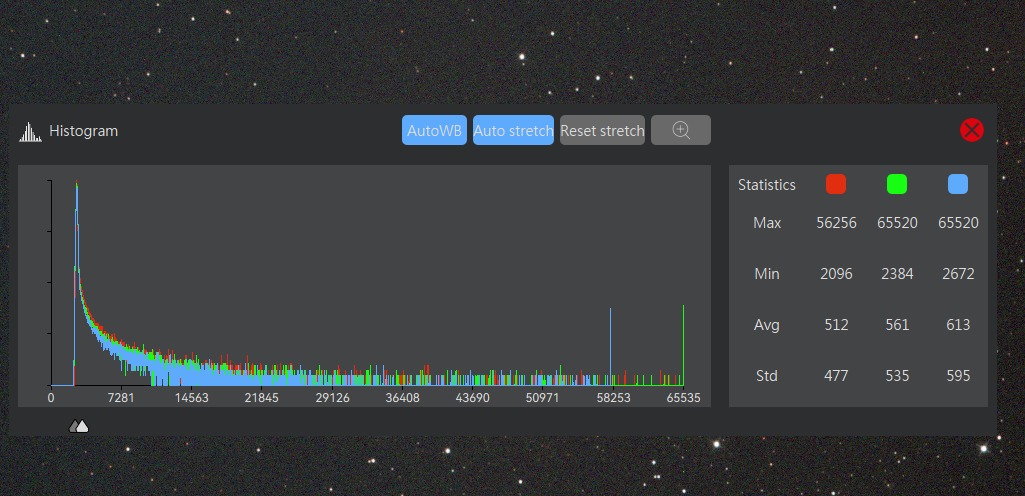Screen dimensions: 1025x496
Task: Click the blue Avg value 613
Action: click(958, 325)
